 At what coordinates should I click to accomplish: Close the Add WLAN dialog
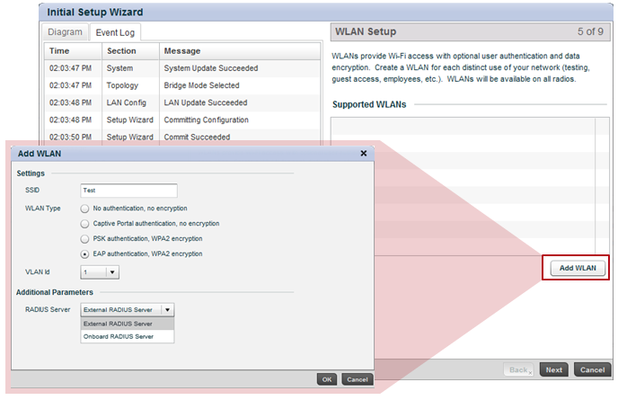click(x=363, y=153)
